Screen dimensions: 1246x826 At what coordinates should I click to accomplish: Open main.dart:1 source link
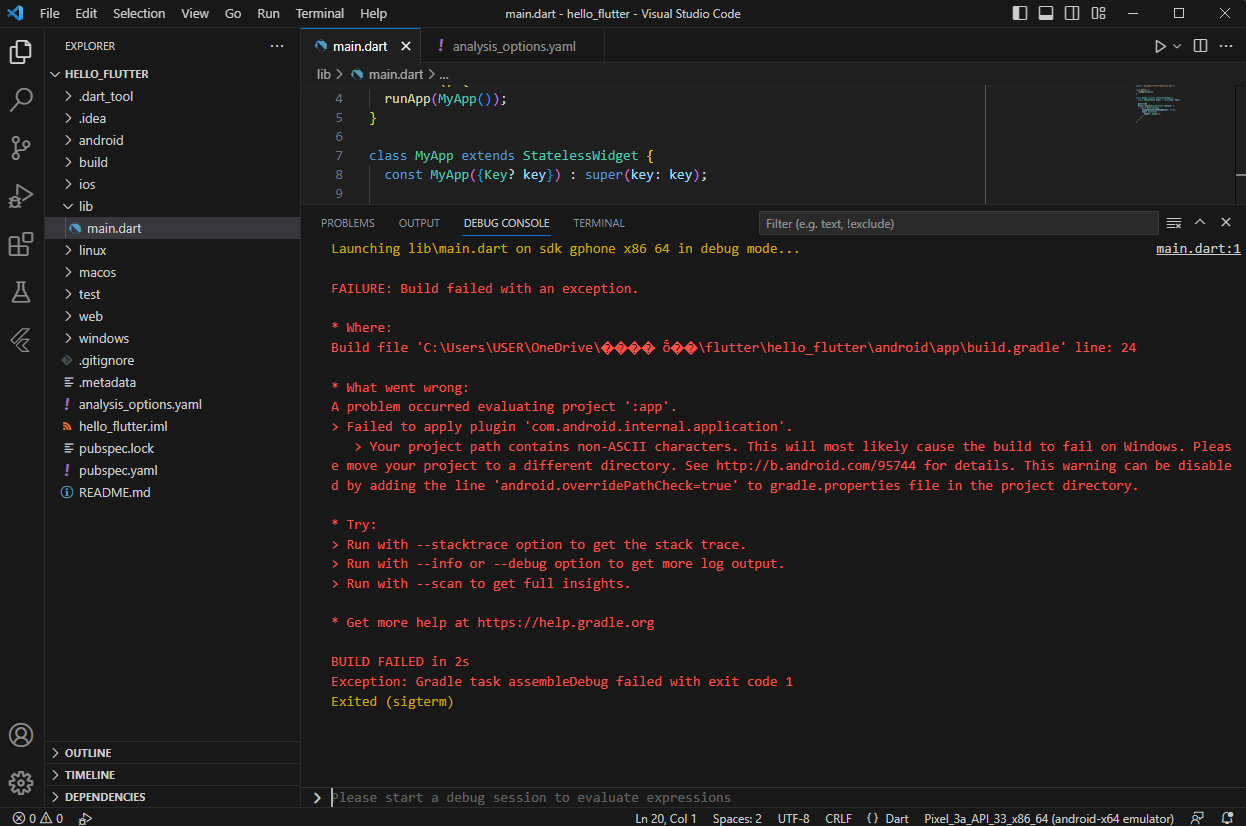tap(1198, 249)
